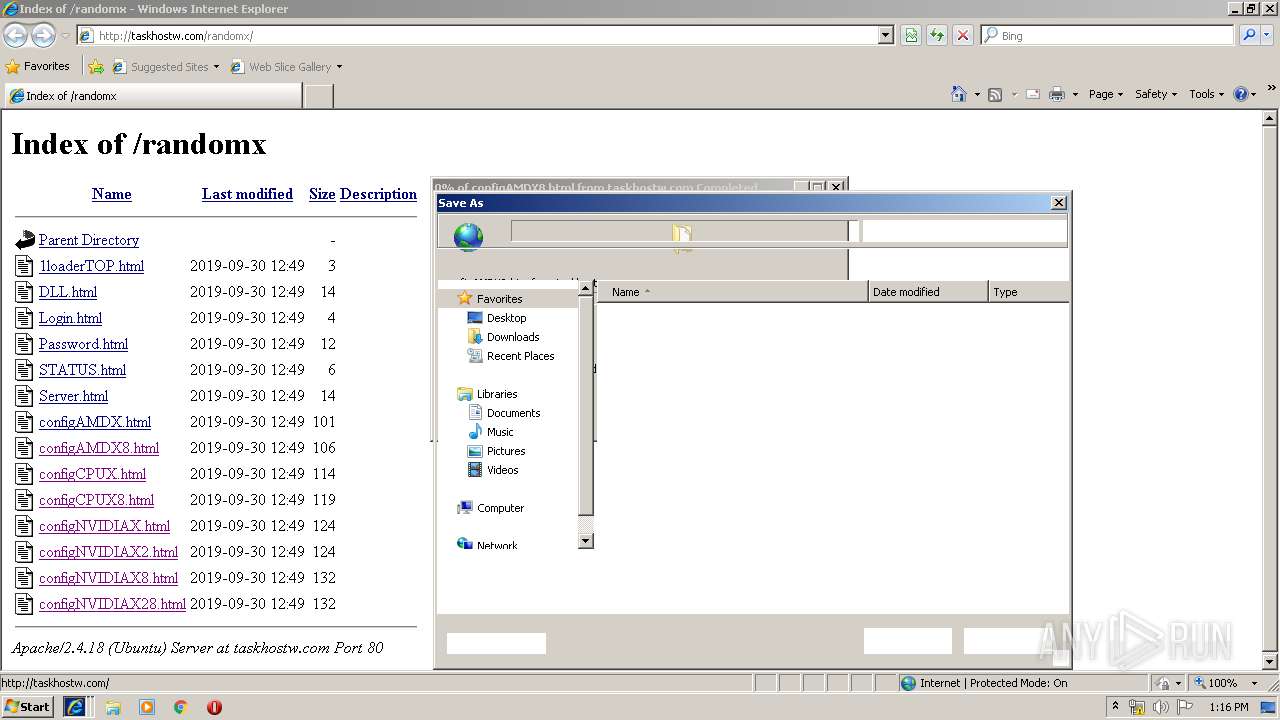The image size is (1280, 720).
Task: Select Recent Places in Save As pane
Action: click(x=520, y=356)
